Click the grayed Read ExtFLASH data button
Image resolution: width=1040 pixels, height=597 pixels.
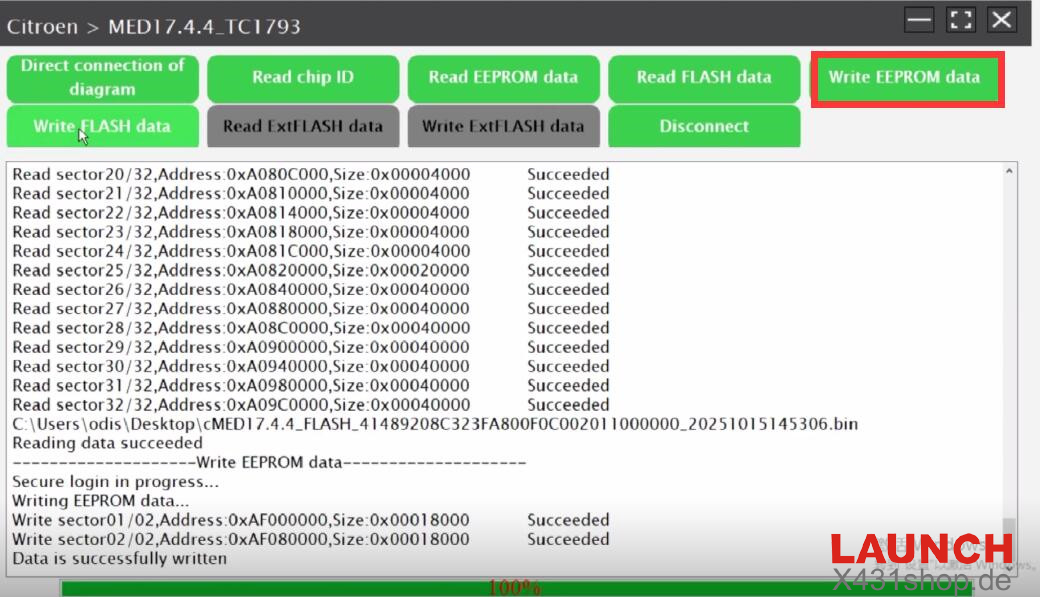tap(303, 127)
